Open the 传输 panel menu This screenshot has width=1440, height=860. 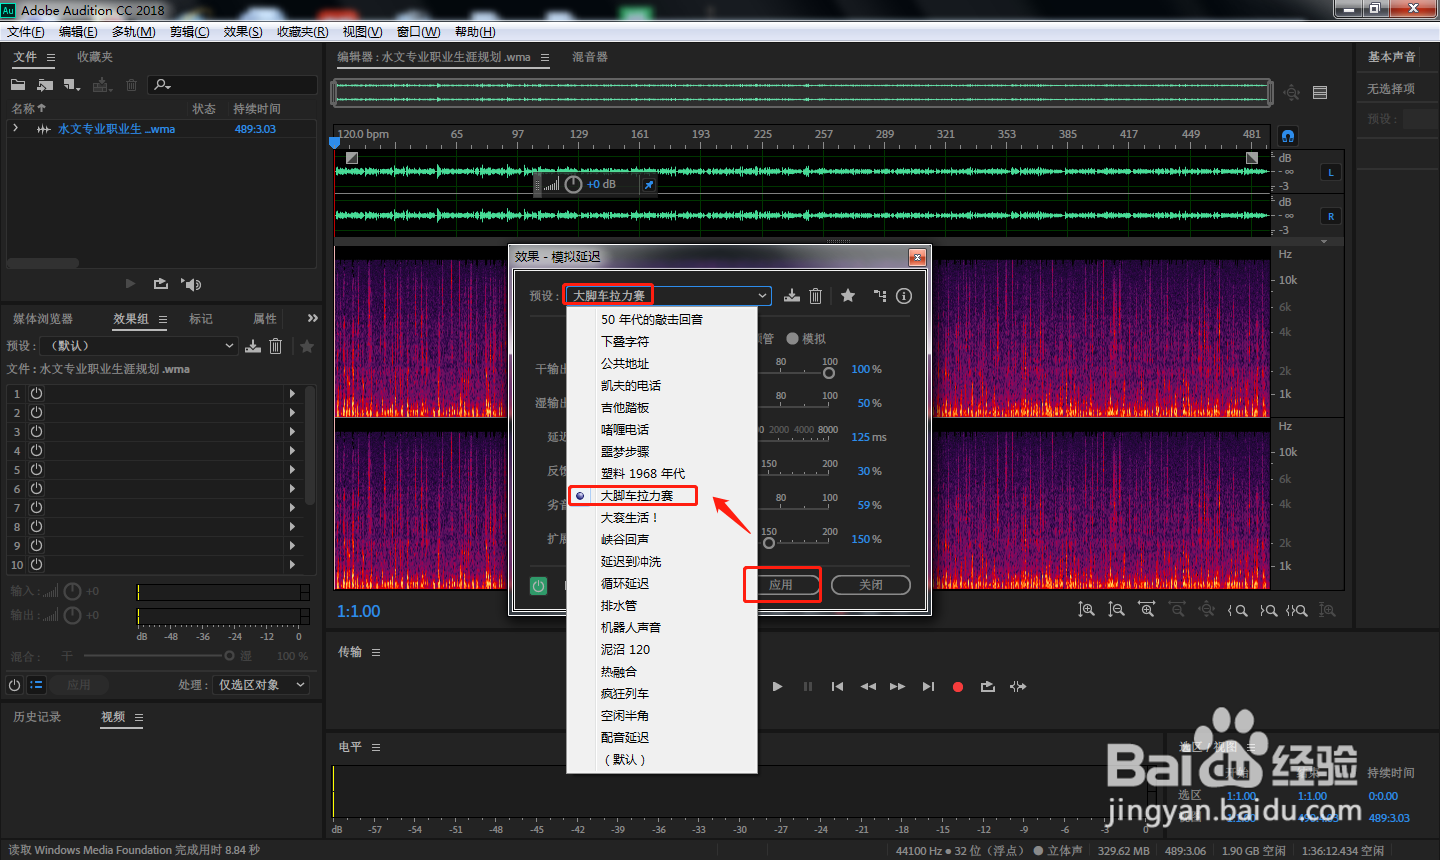pos(376,652)
